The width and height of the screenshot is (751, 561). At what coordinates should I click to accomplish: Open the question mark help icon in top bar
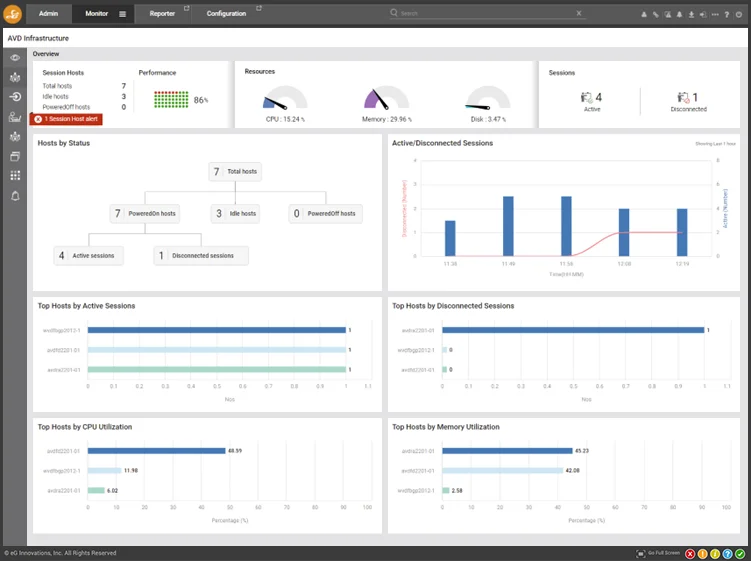[x=727, y=14]
